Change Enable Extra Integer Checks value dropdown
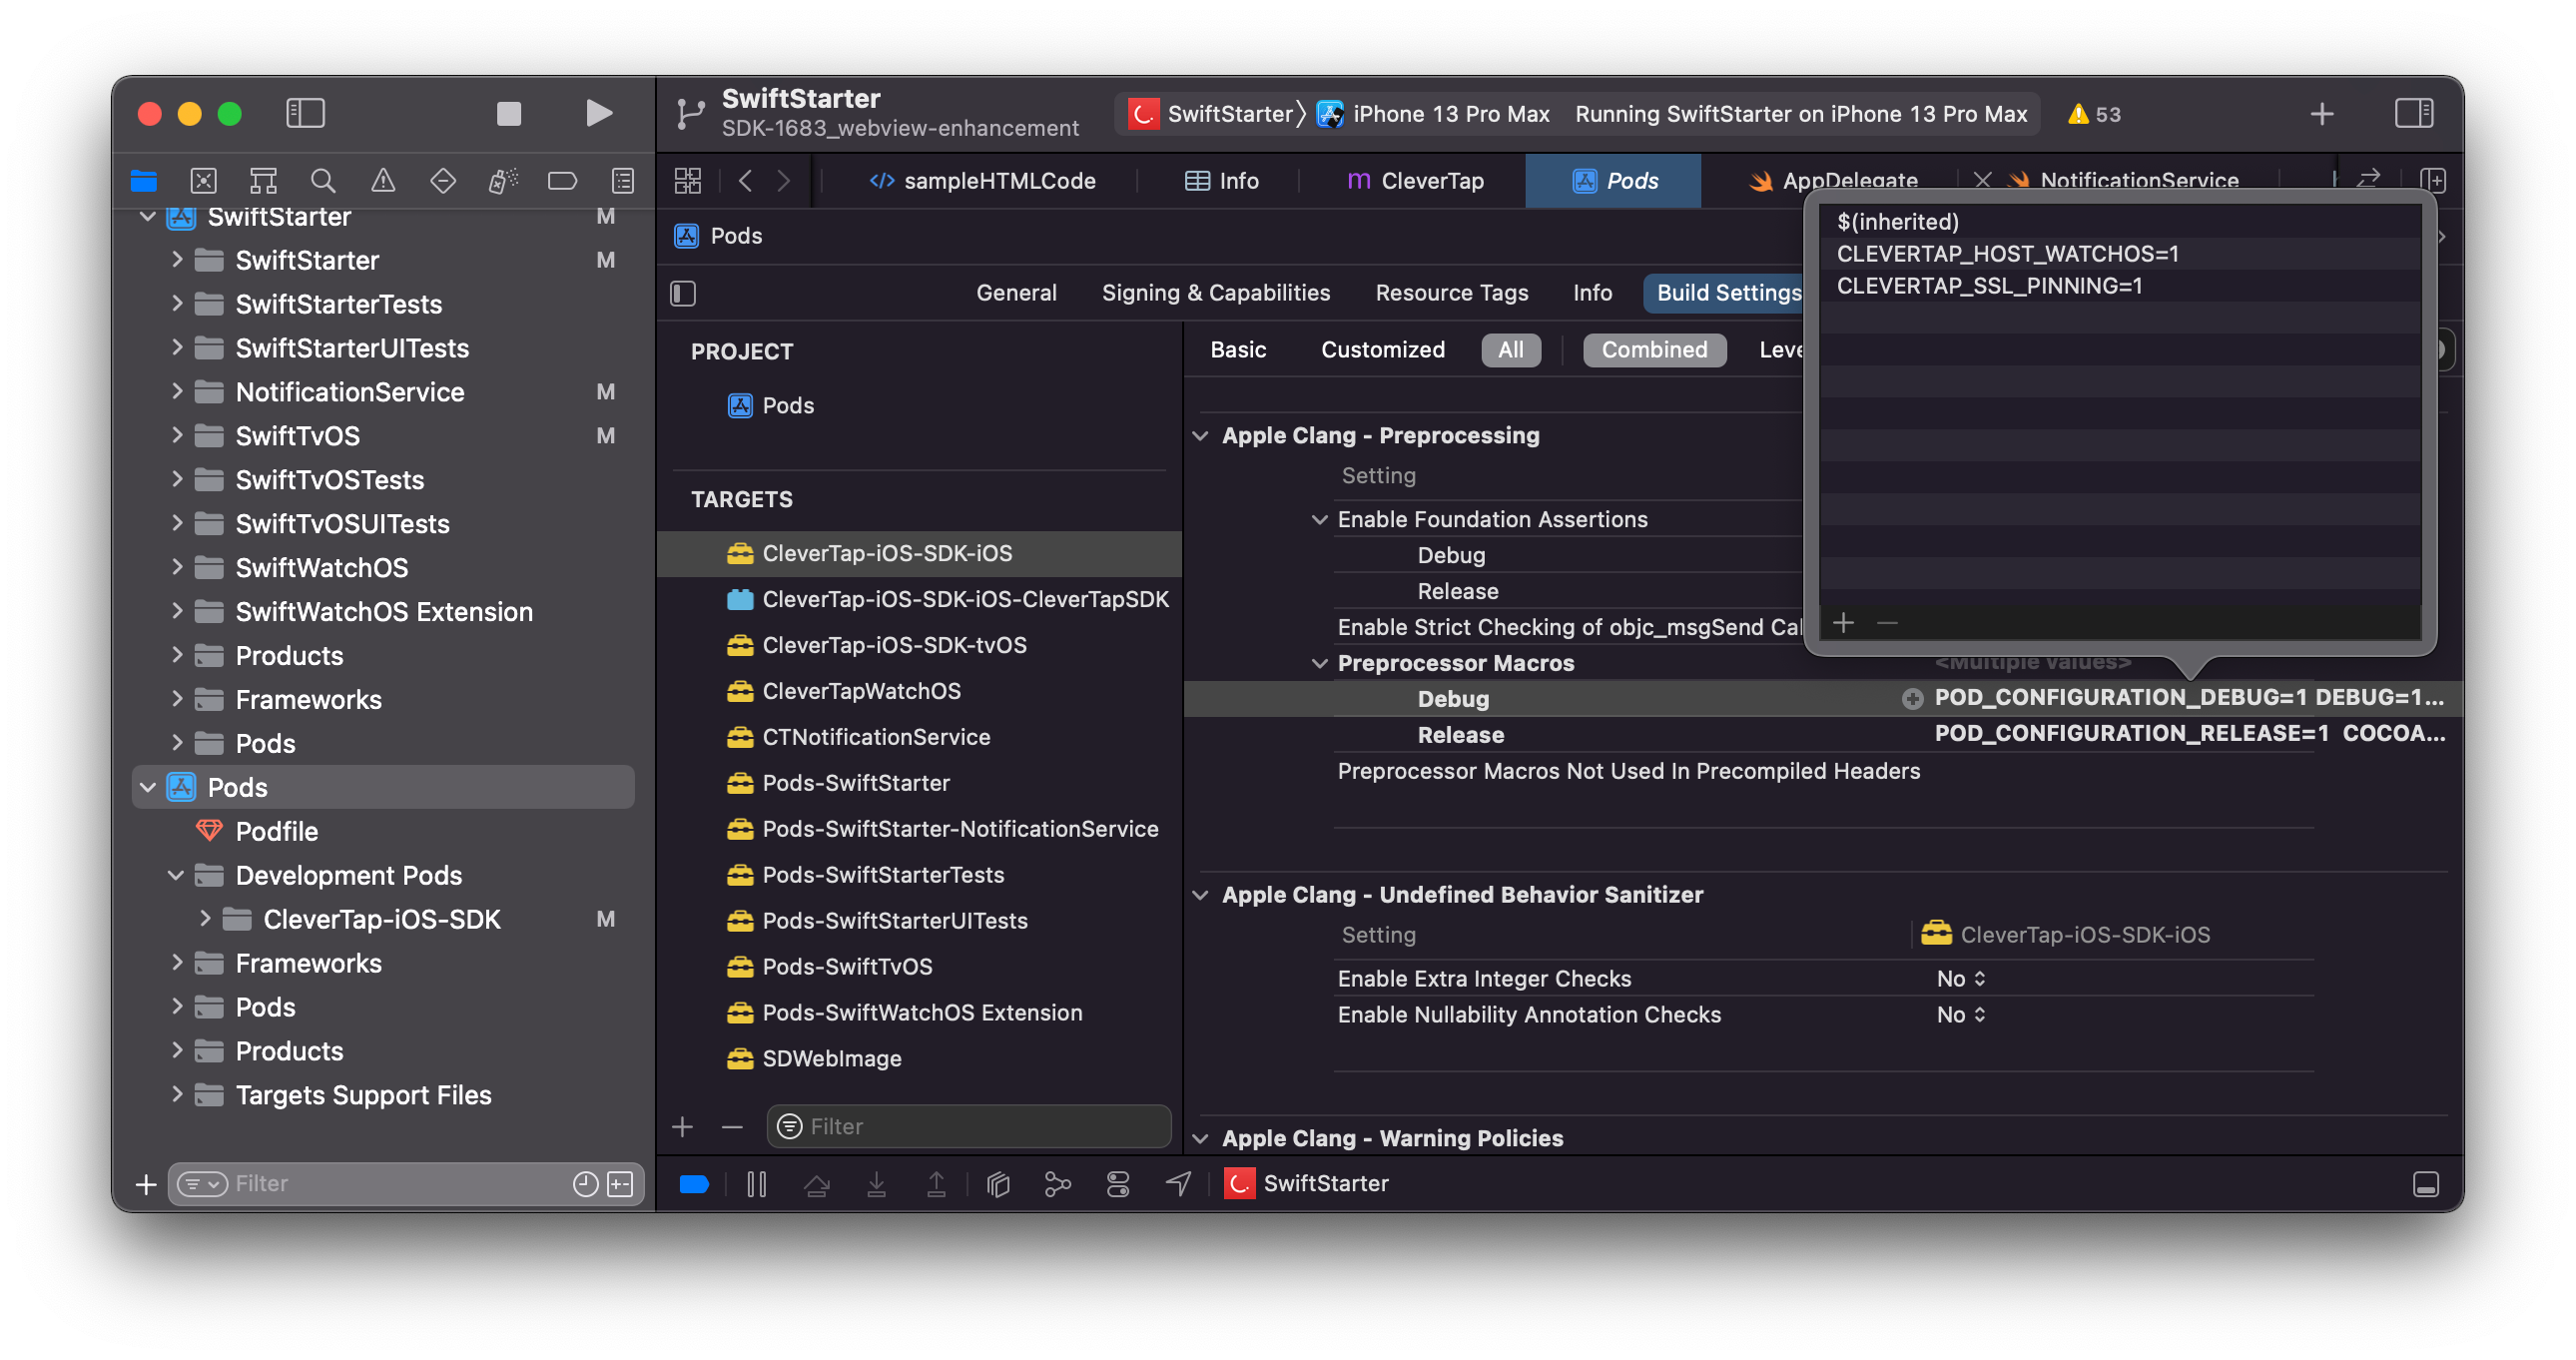 click(1960, 978)
